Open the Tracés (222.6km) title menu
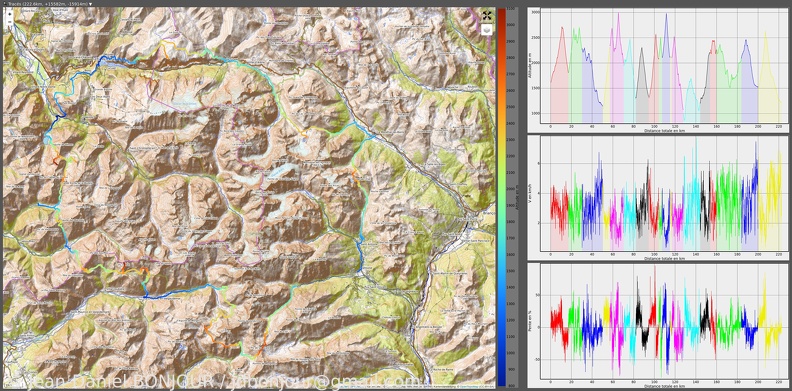Screen dimensions: 792x391 (48, 4)
